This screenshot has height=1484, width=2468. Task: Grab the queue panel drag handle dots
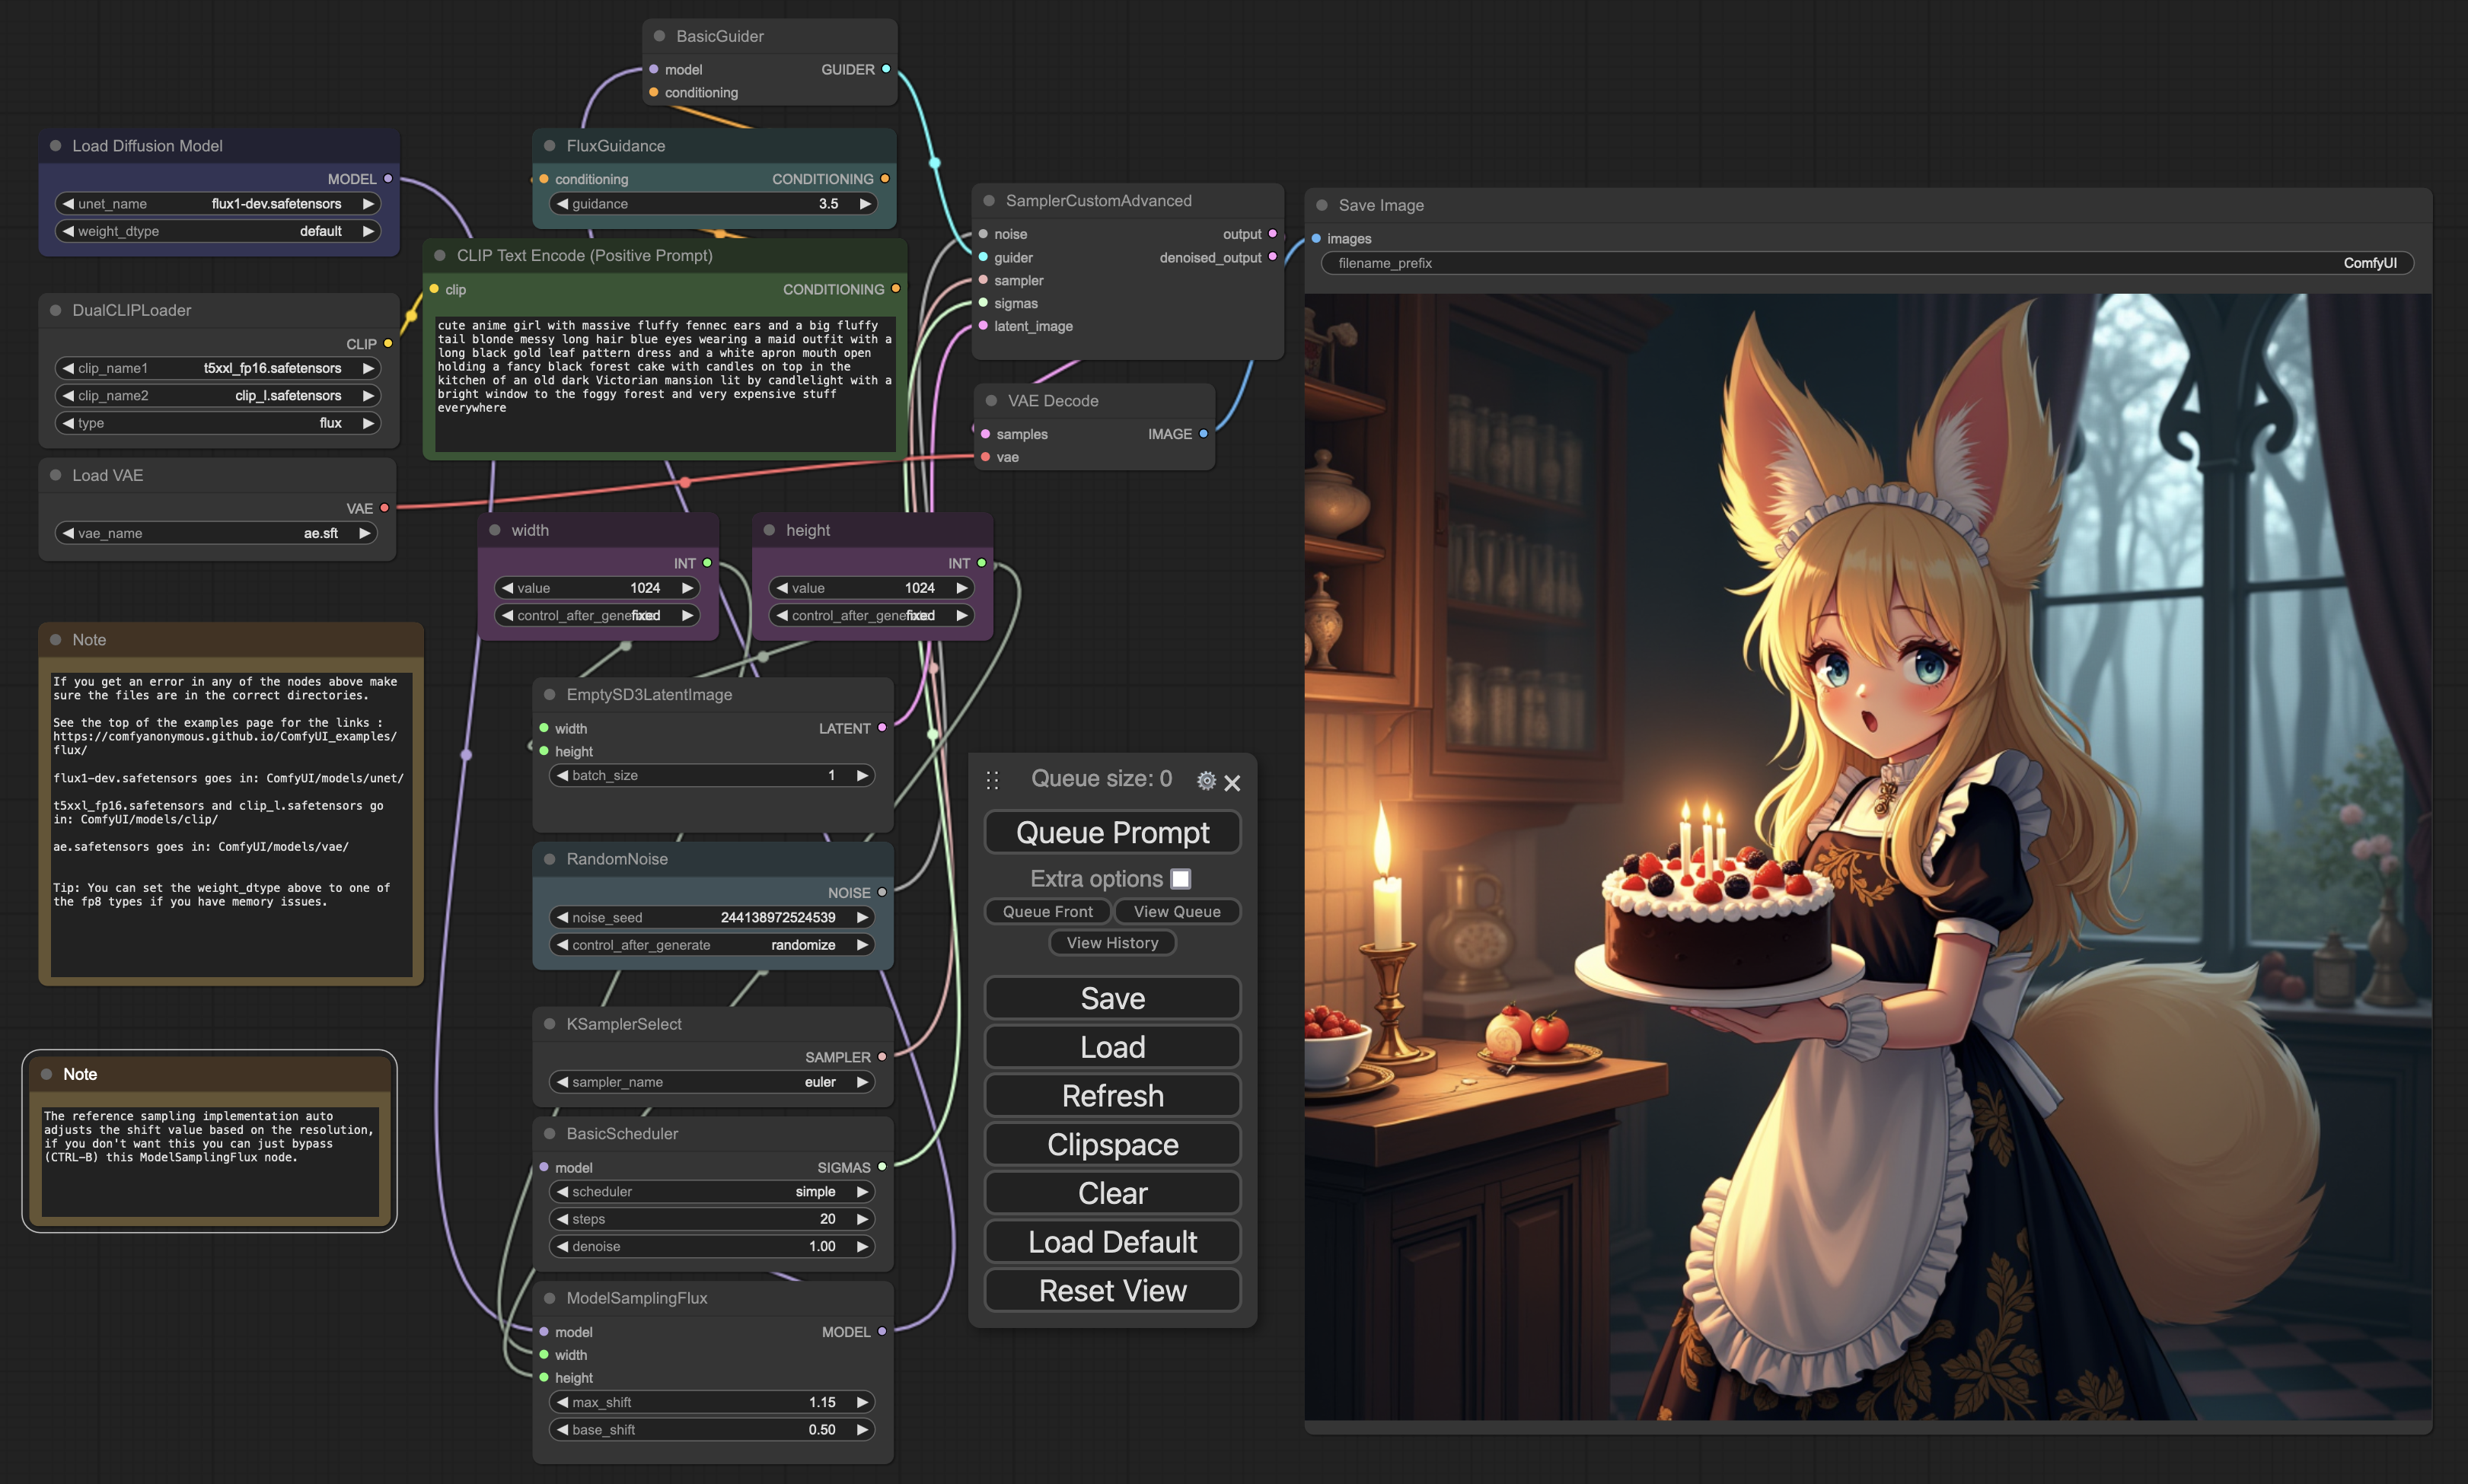coord(992,780)
